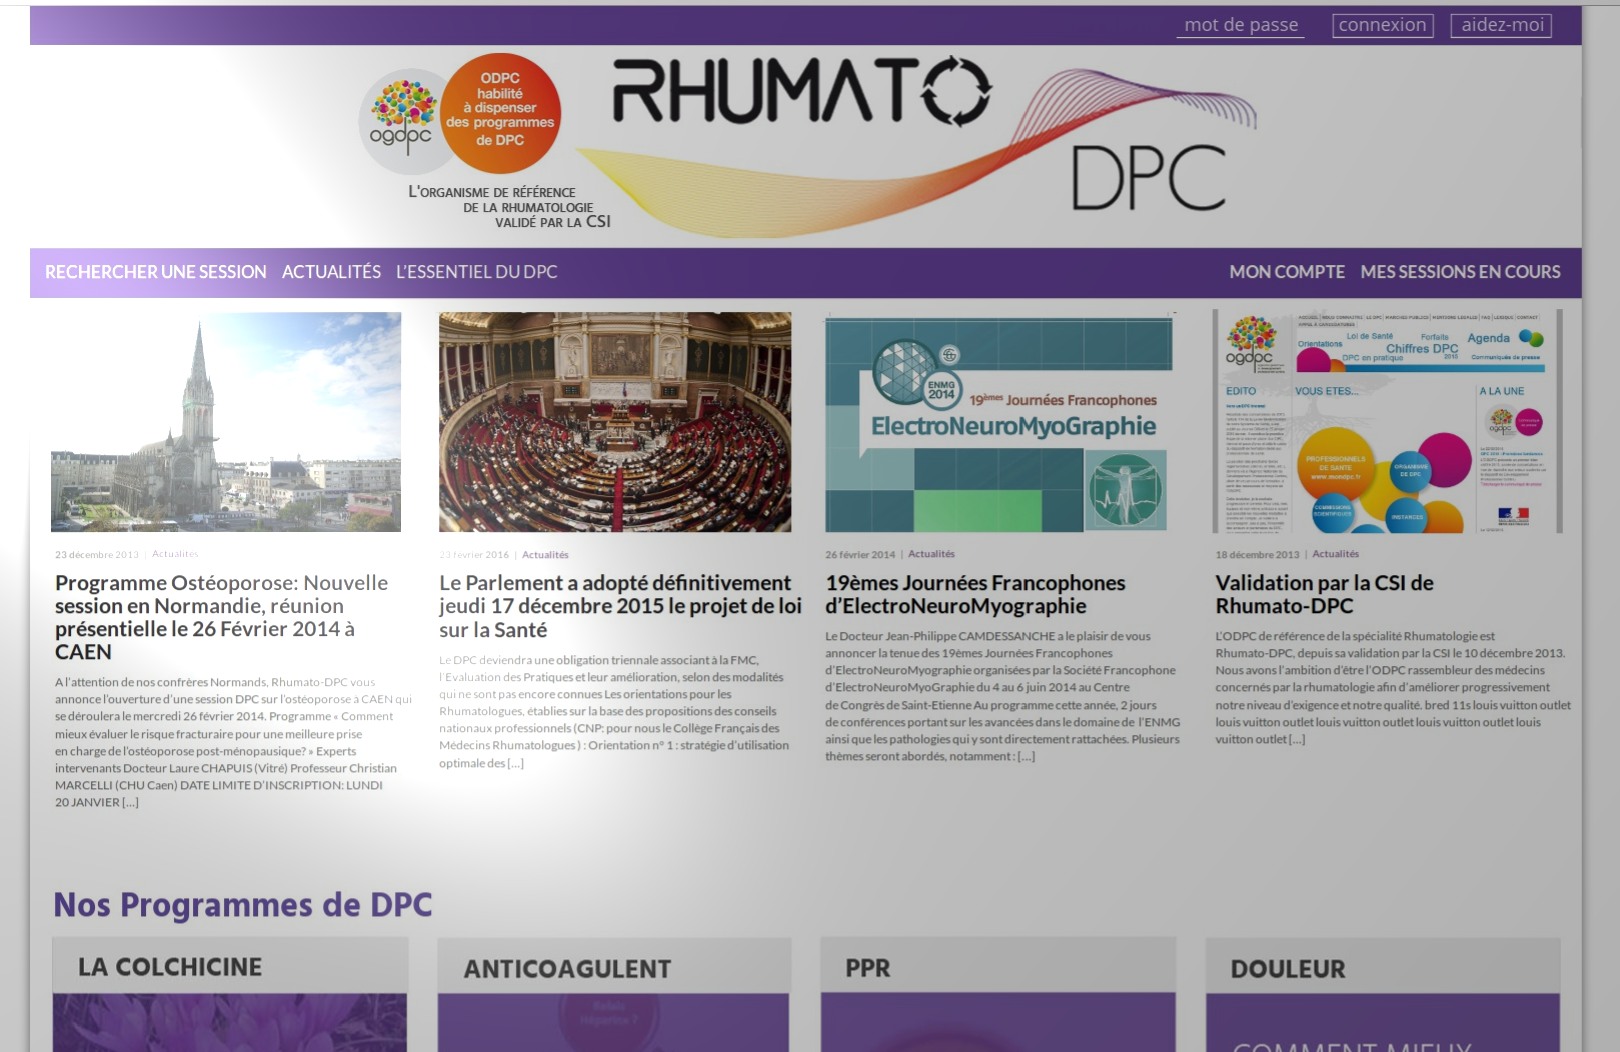
Task: Go to Mon Compte
Action: click(x=1287, y=272)
